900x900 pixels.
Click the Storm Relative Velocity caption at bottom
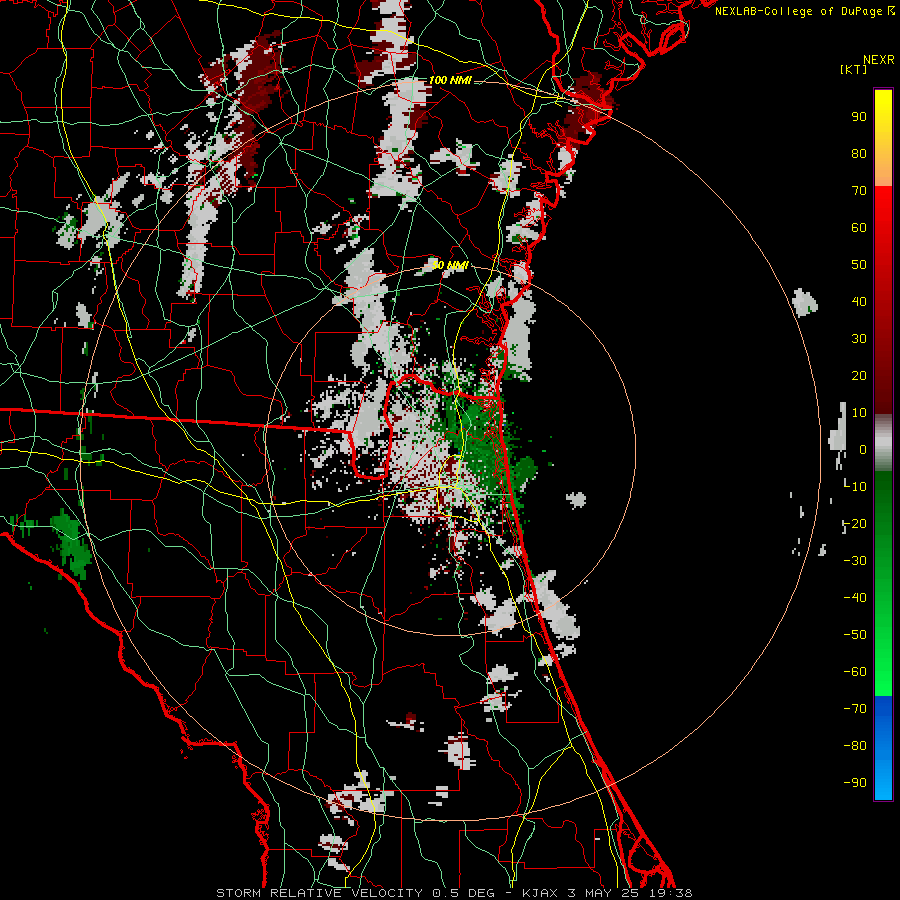pyautogui.click(x=454, y=893)
